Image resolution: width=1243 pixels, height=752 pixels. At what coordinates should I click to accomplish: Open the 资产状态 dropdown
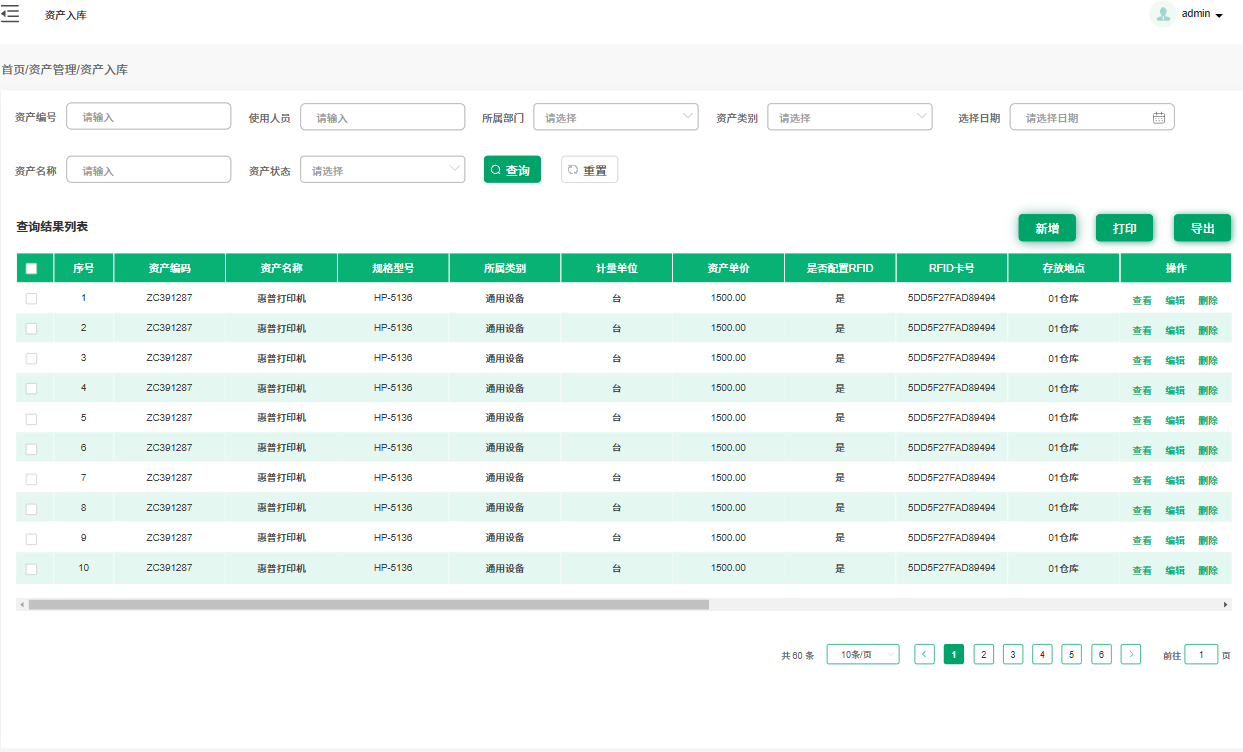click(382, 170)
